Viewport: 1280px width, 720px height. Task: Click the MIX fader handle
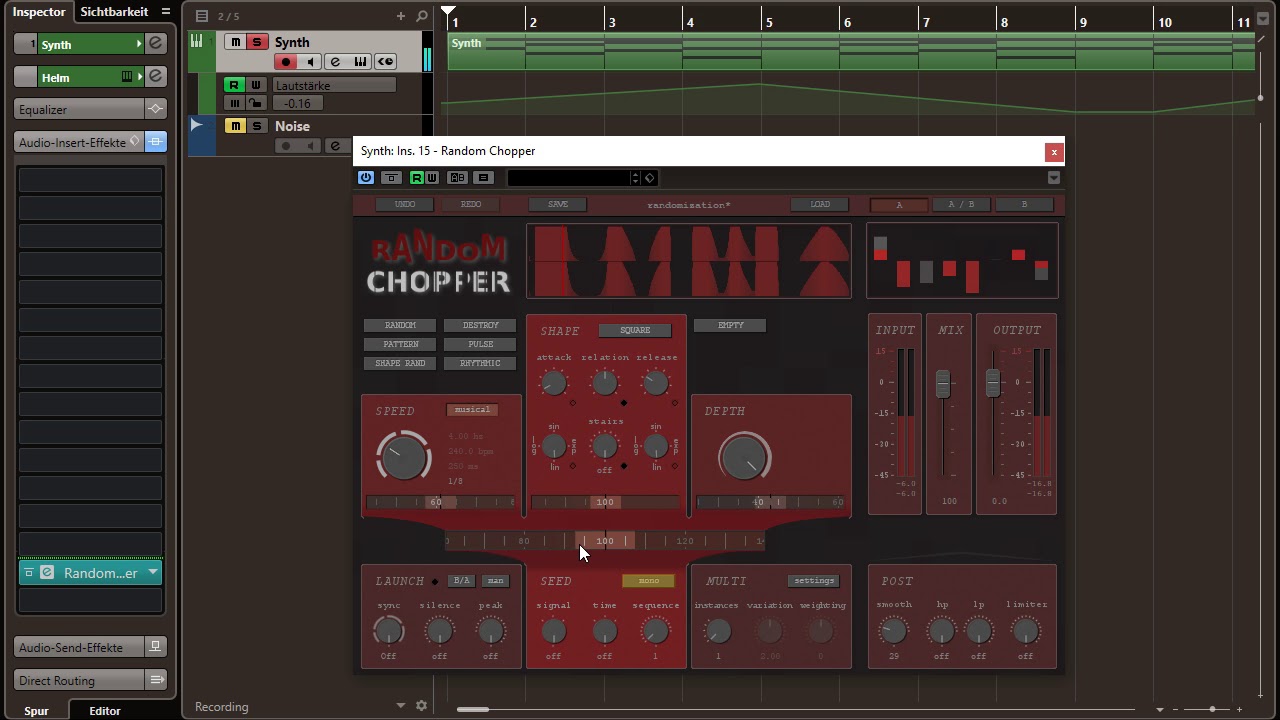[x=942, y=384]
